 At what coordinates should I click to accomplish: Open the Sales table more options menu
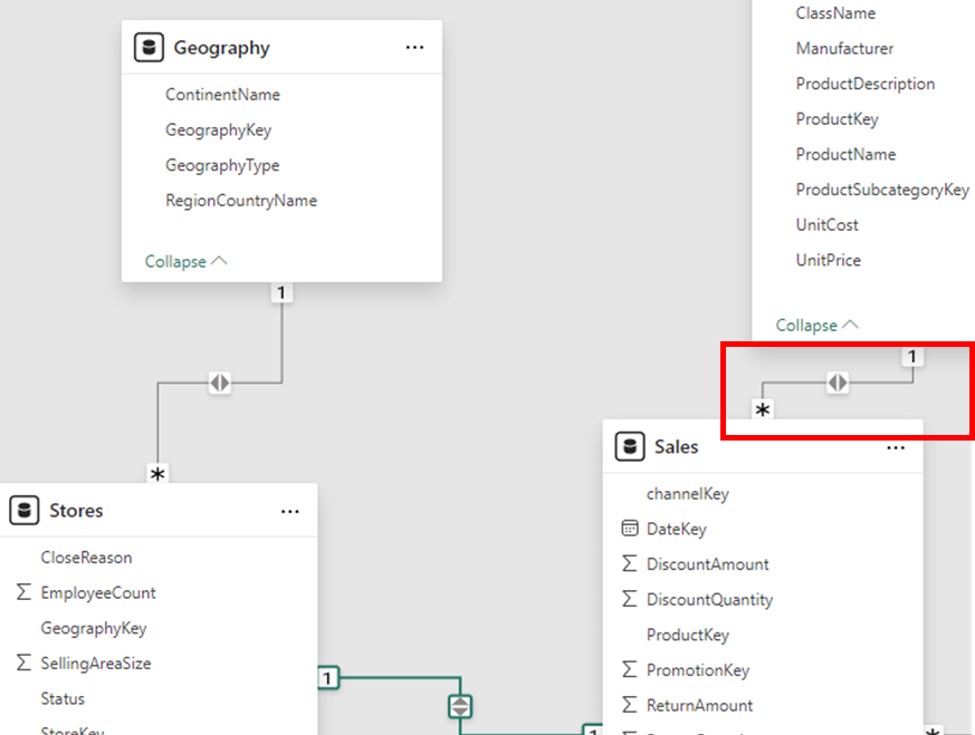(x=895, y=448)
